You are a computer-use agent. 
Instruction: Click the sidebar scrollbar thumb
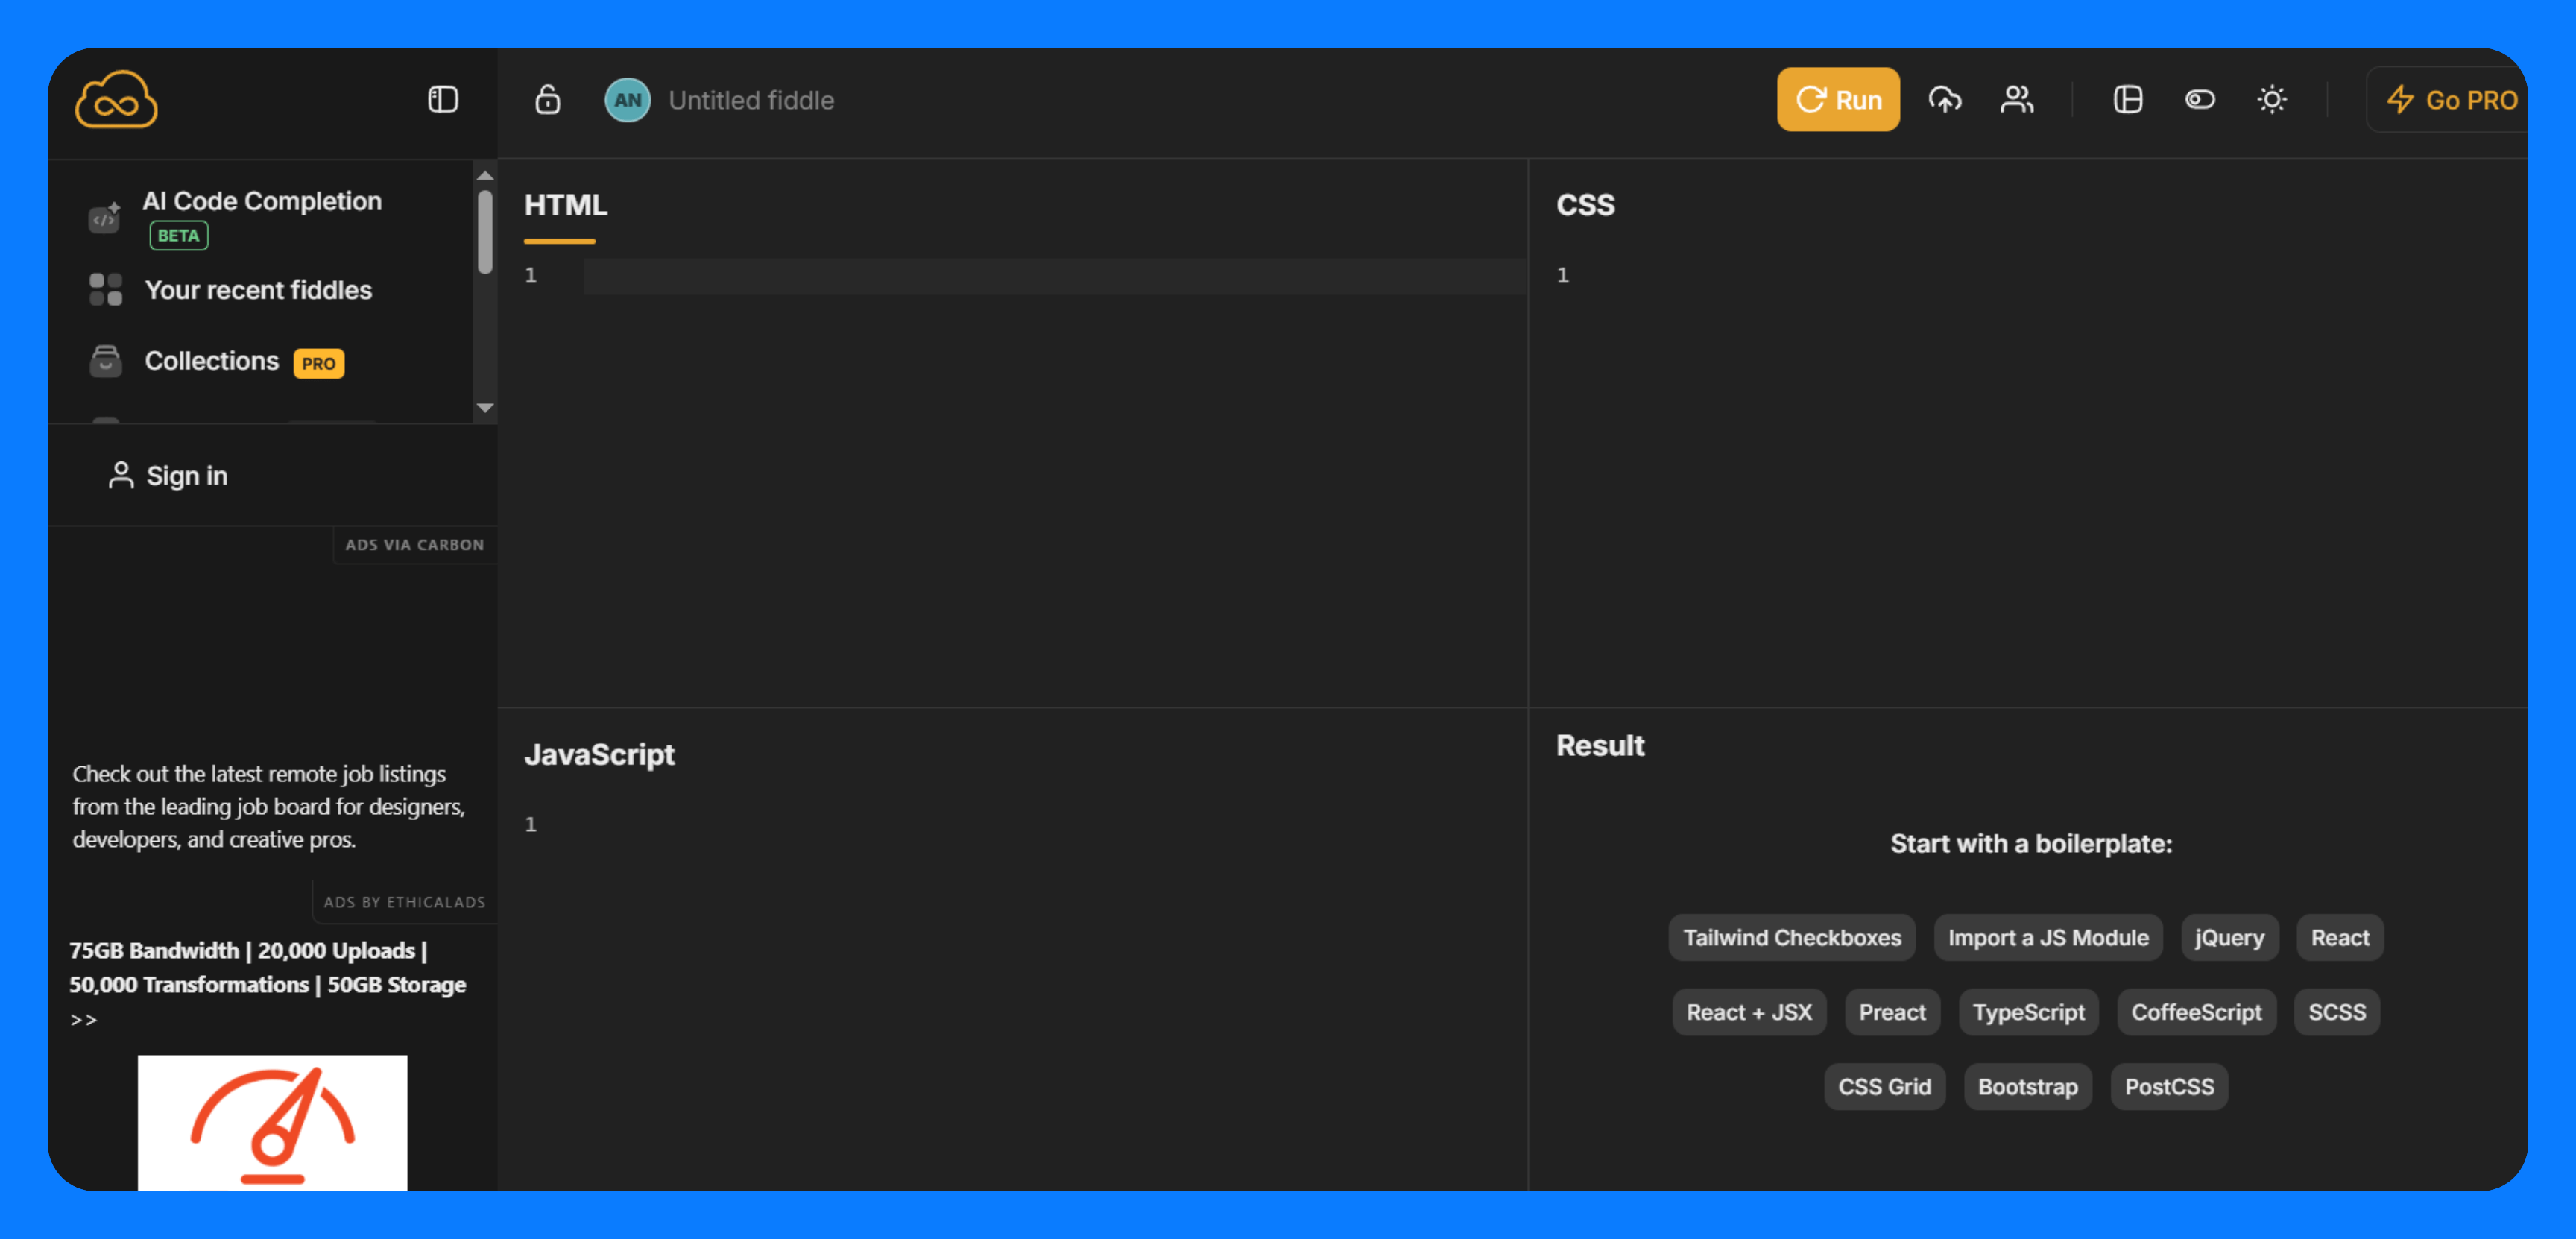point(485,231)
